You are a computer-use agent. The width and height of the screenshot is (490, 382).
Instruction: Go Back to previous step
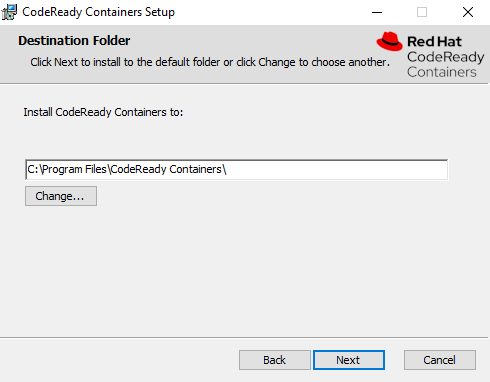275,360
